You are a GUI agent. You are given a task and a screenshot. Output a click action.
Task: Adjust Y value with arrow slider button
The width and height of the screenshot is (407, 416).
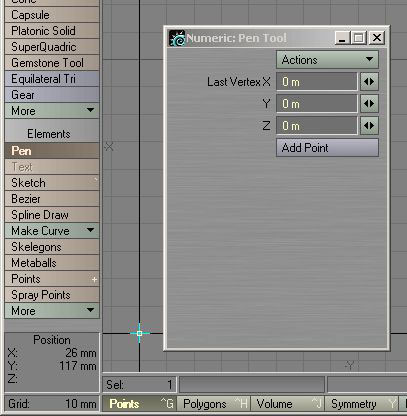pyautogui.click(x=369, y=104)
